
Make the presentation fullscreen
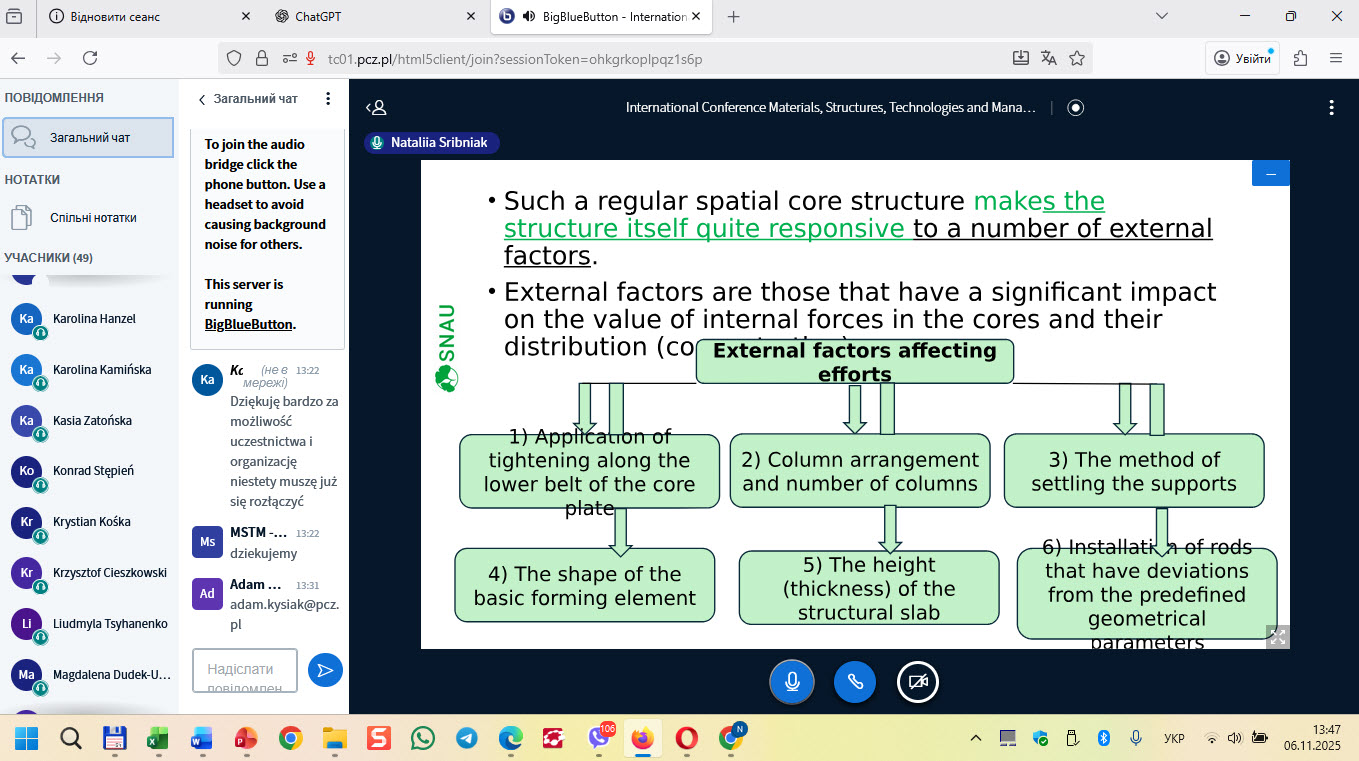[1277, 636]
